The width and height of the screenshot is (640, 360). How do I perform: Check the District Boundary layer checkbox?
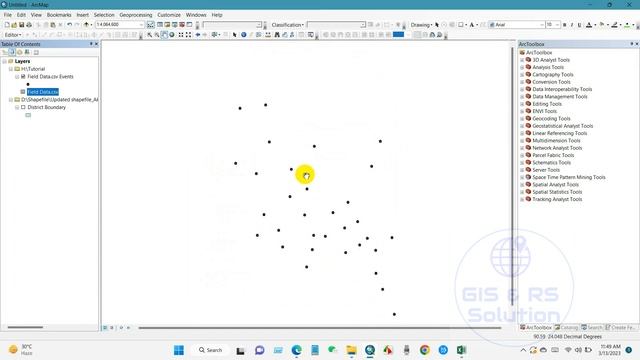23,107
